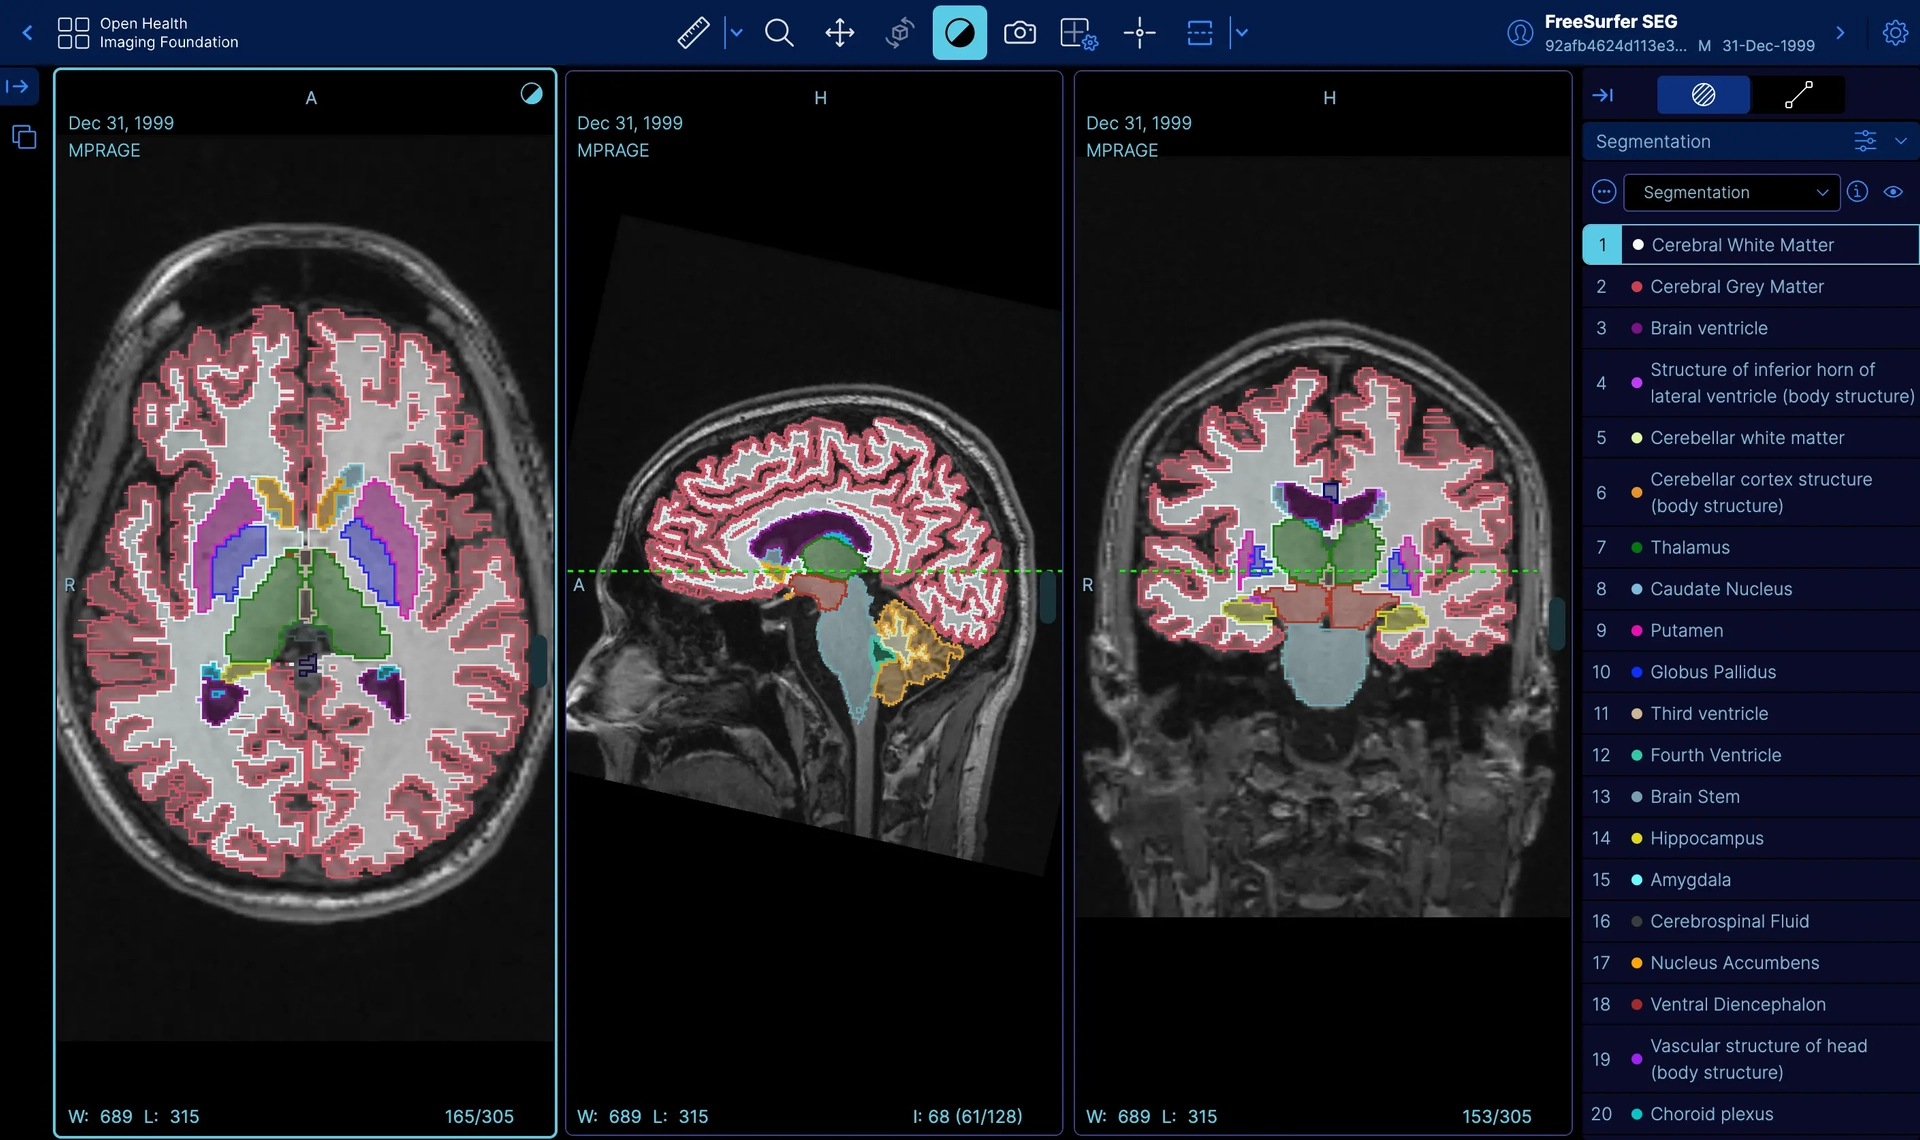Collapse the right segmentation panel
This screenshot has height=1140, width=1920.
(1604, 95)
